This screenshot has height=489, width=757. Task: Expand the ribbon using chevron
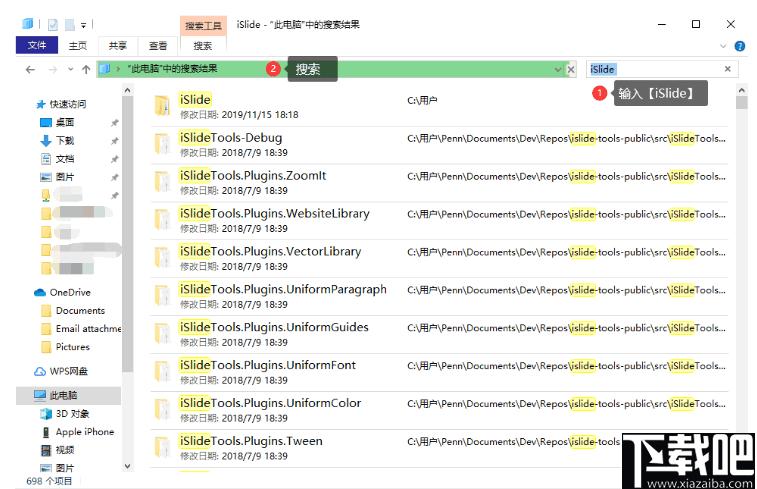723,46
